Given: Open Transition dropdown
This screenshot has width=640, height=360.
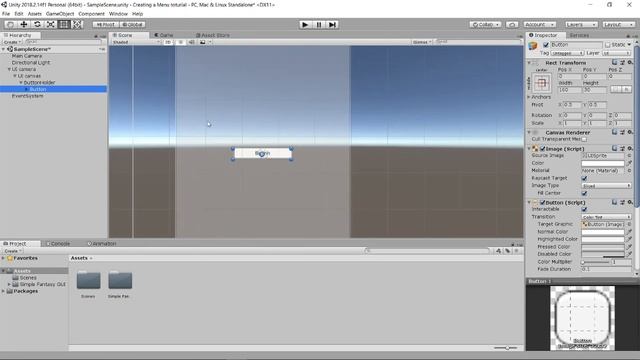Looking at the screenshot, I should 606,217.
